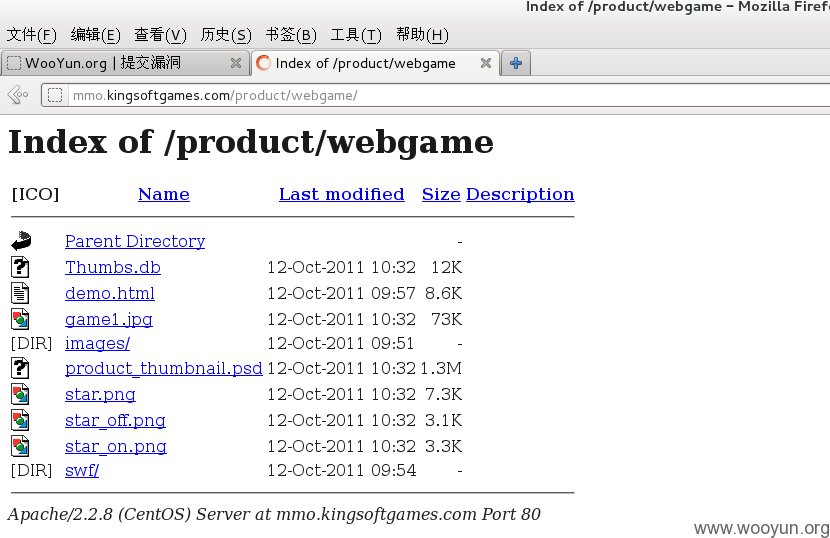The image size is (830, 538).
Task: Close the Index of /product/webgame tab
Action: point(485,64)
